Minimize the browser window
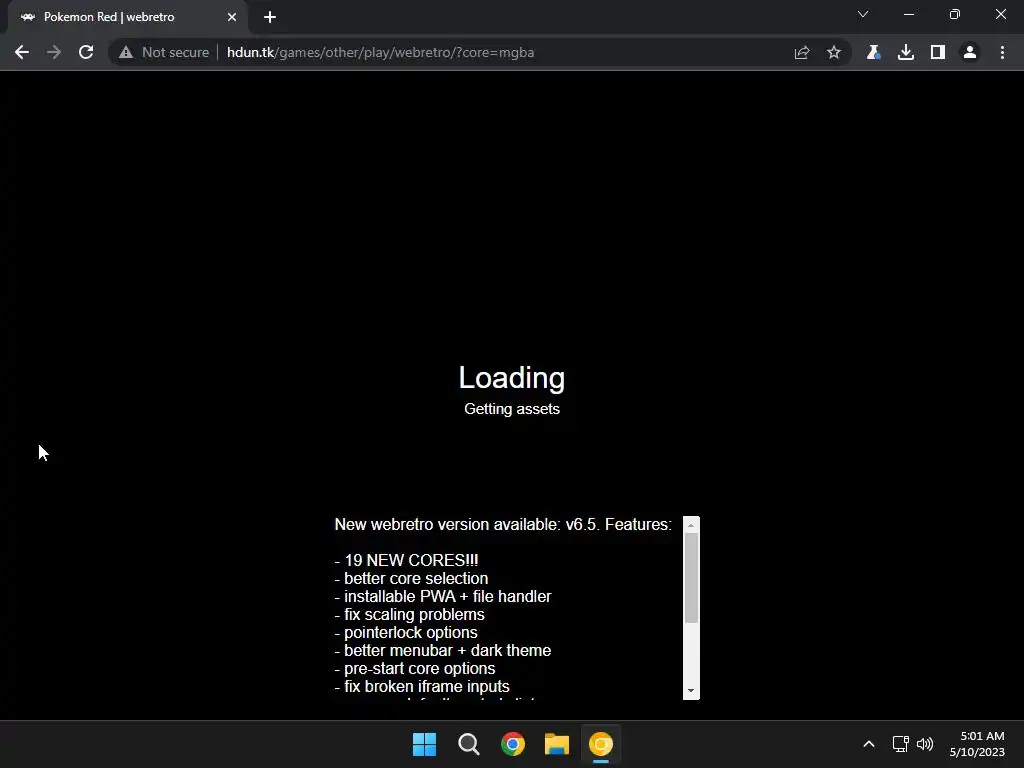Image resolution: width=1024 pixels, height=768 pixels. coord(908,14)
